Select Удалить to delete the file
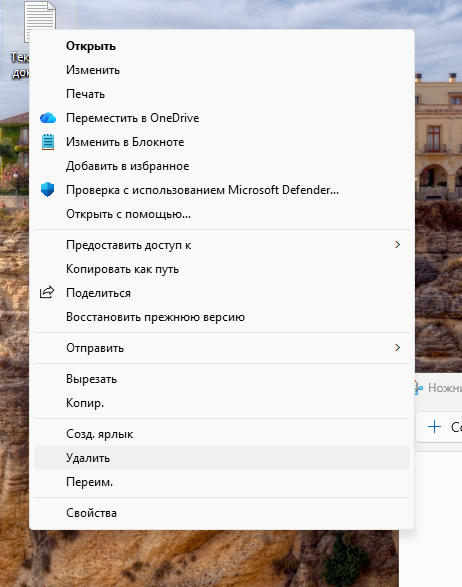462x587 pixels. [x=222, y=458]
